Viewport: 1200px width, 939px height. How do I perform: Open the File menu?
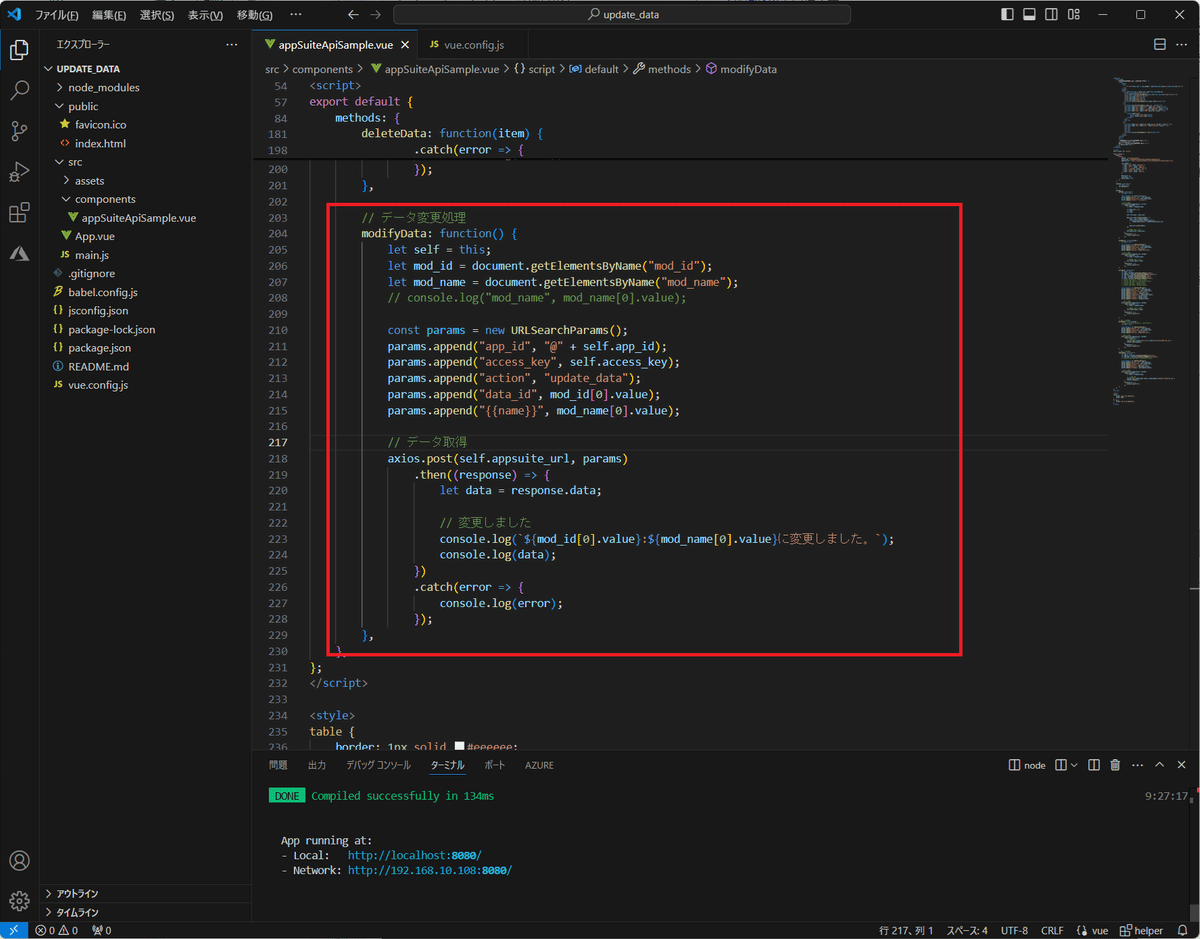pos(57,15)
